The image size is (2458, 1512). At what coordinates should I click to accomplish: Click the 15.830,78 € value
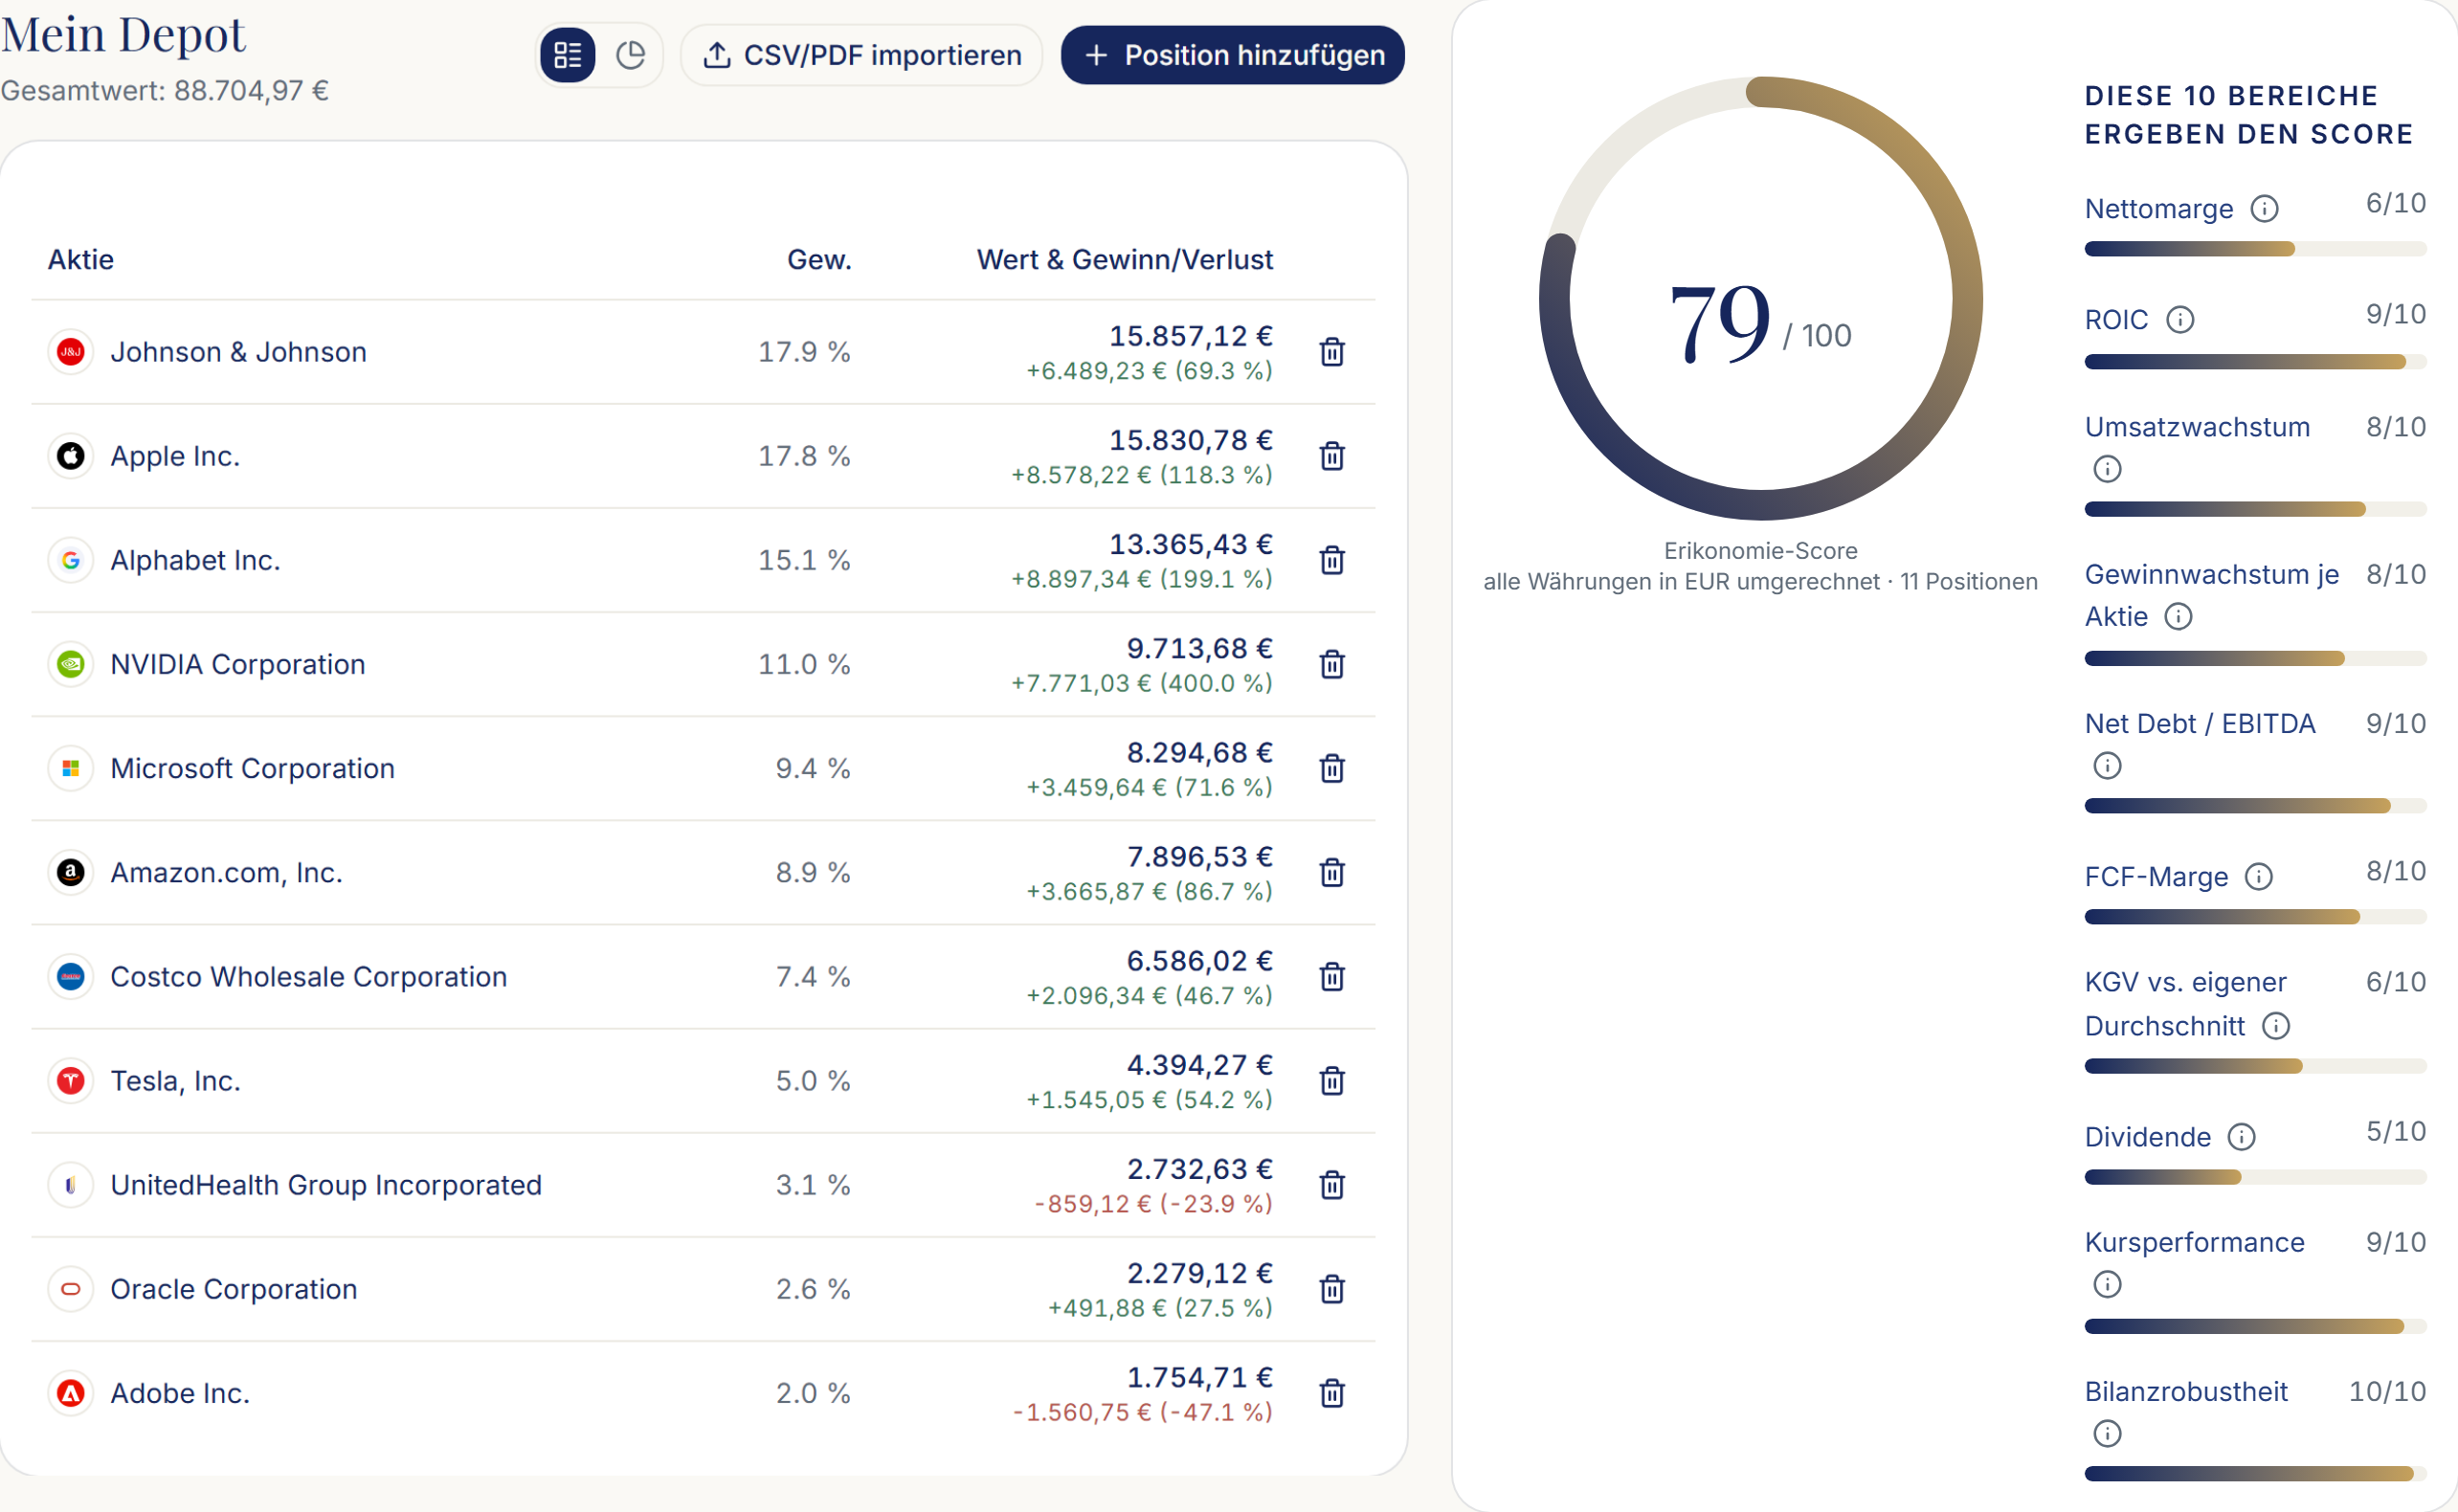pyautogui.click(x=1191, y=440)
